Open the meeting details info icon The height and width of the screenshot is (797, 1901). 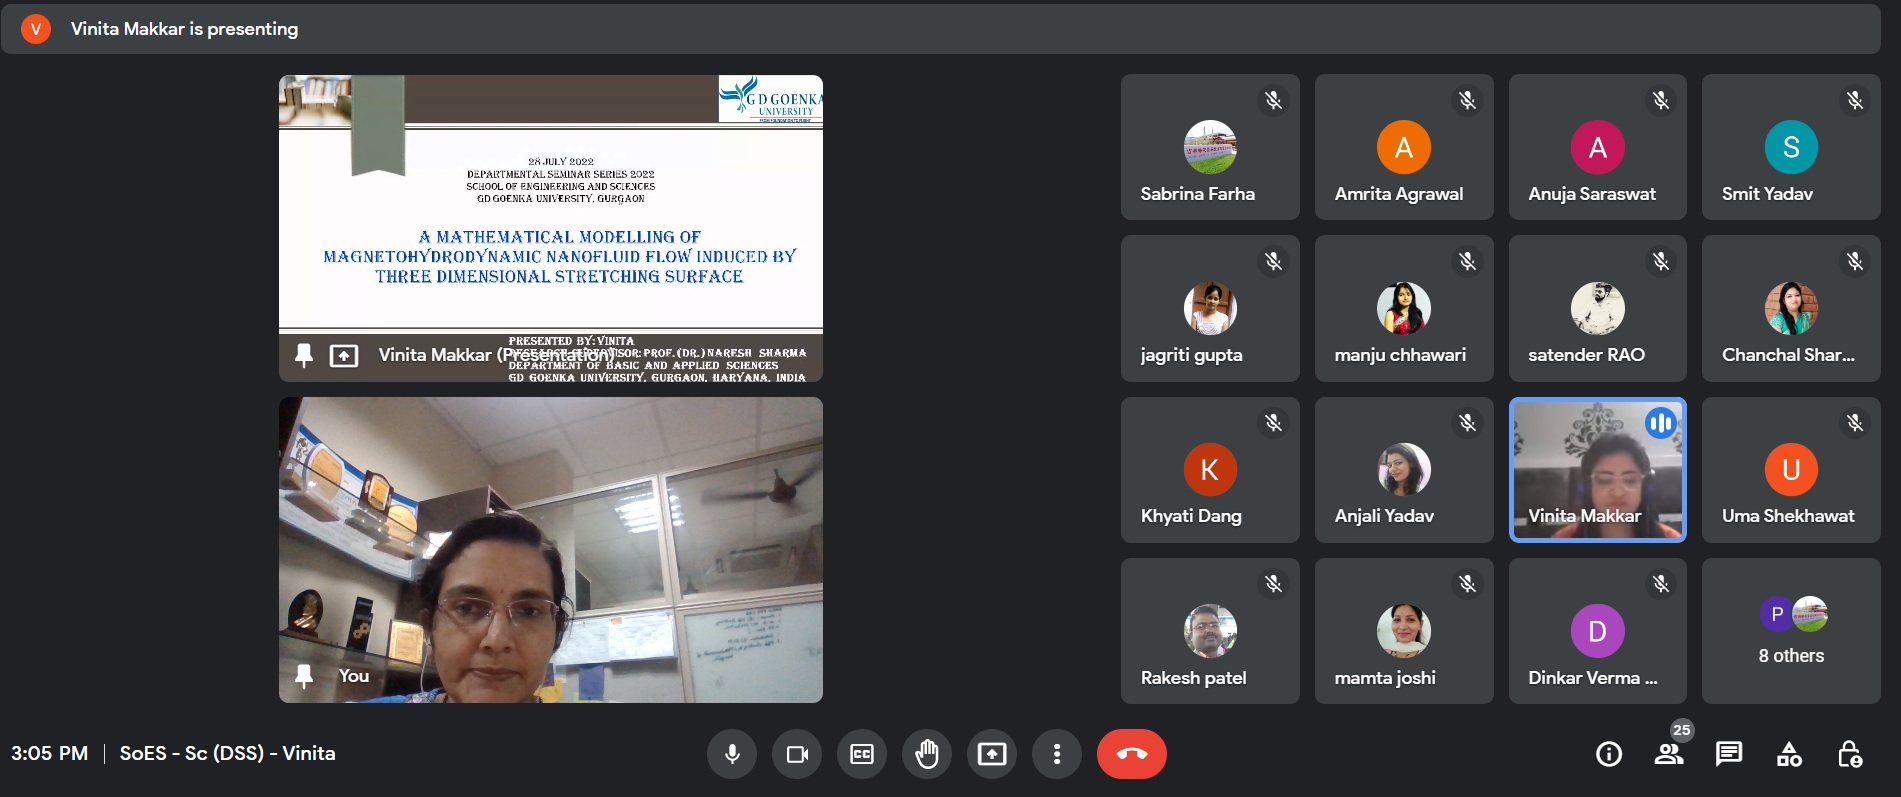pyautogui.click(x=1609, y=754)
